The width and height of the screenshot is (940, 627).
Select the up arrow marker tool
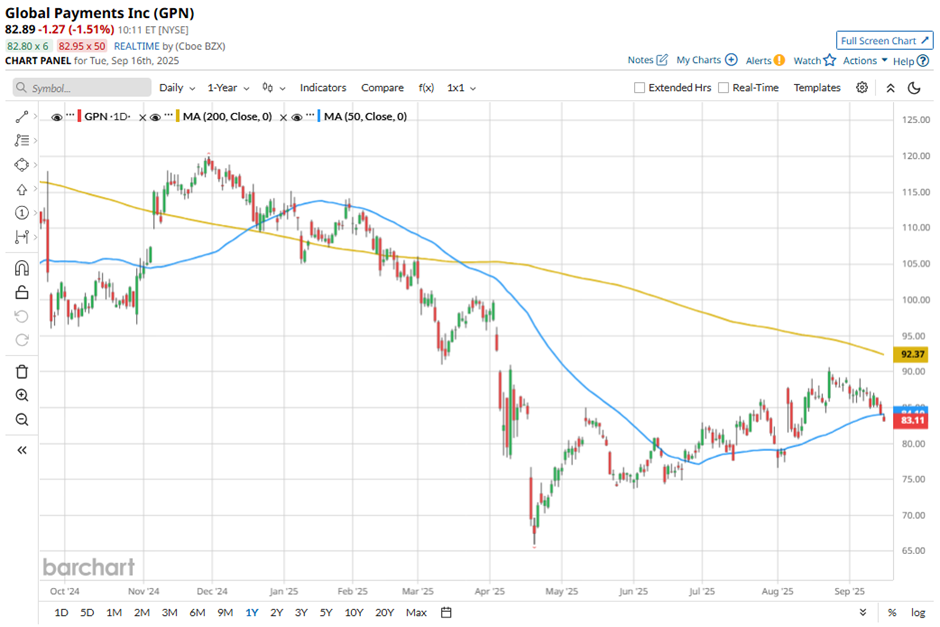click(x=22, y=189)
